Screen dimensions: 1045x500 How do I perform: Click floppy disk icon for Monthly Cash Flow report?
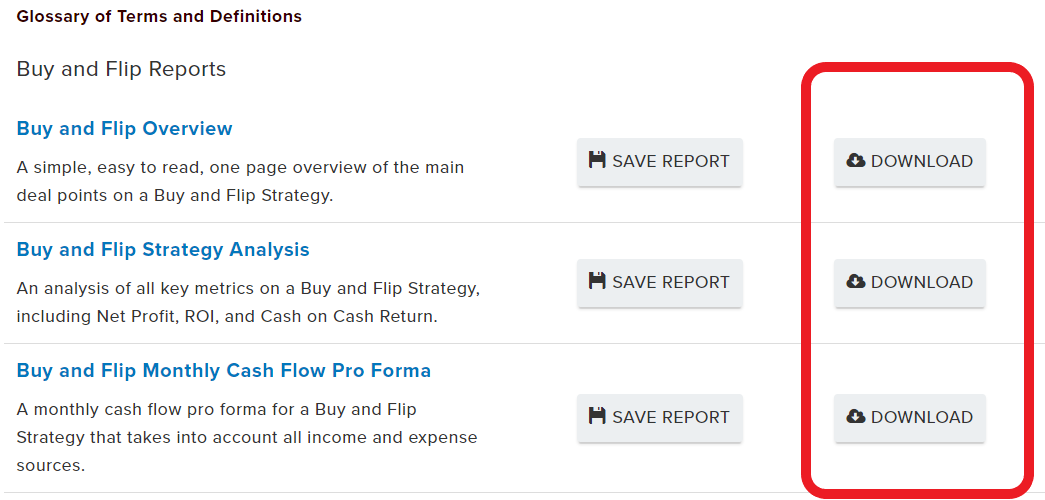(596, 416)
